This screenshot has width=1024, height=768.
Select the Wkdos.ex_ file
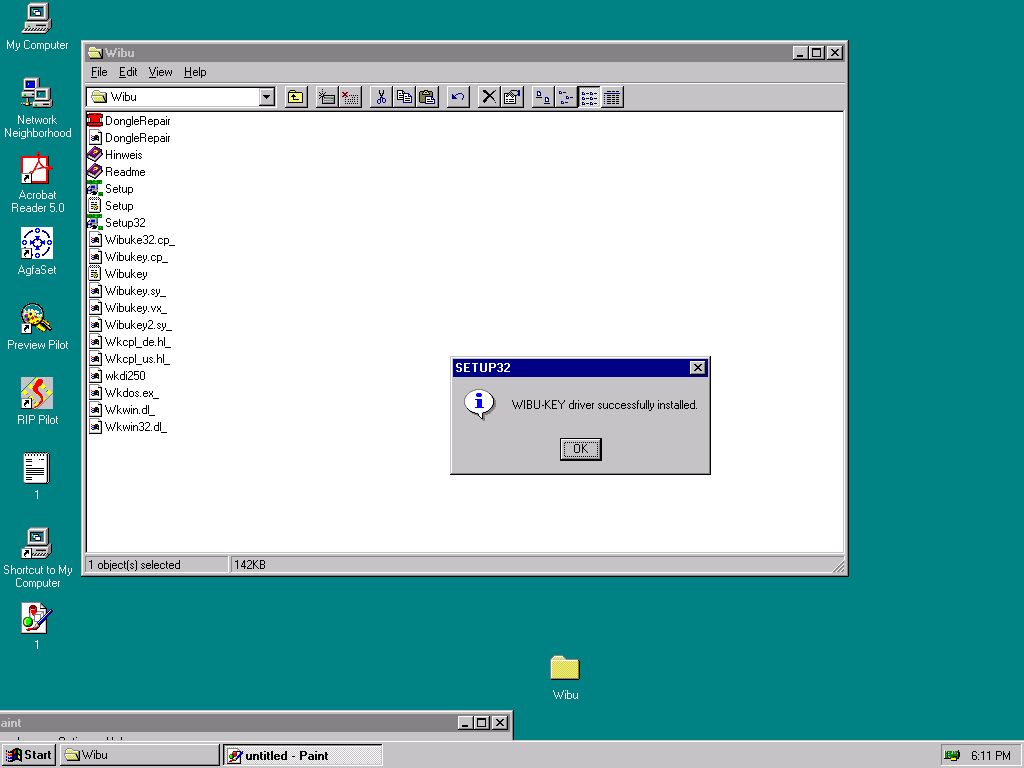(x=123, y=392)
